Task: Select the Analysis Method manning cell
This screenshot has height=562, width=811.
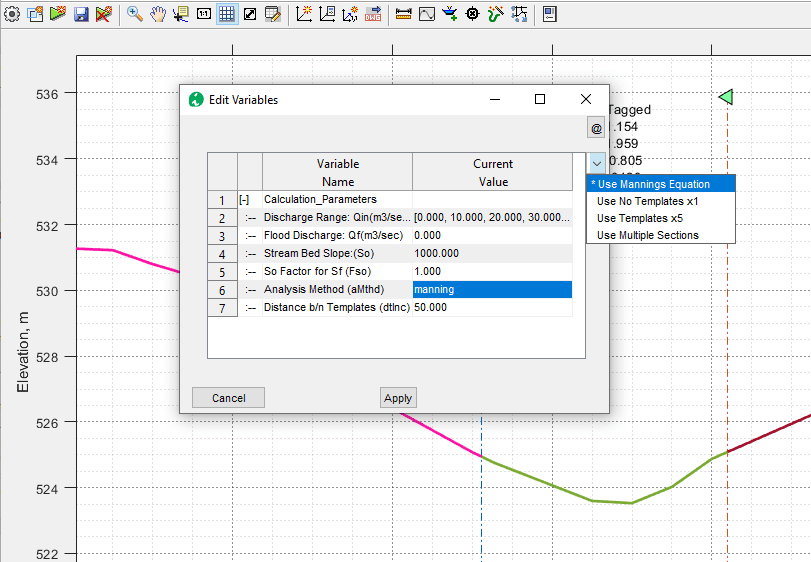Action: 492,290
